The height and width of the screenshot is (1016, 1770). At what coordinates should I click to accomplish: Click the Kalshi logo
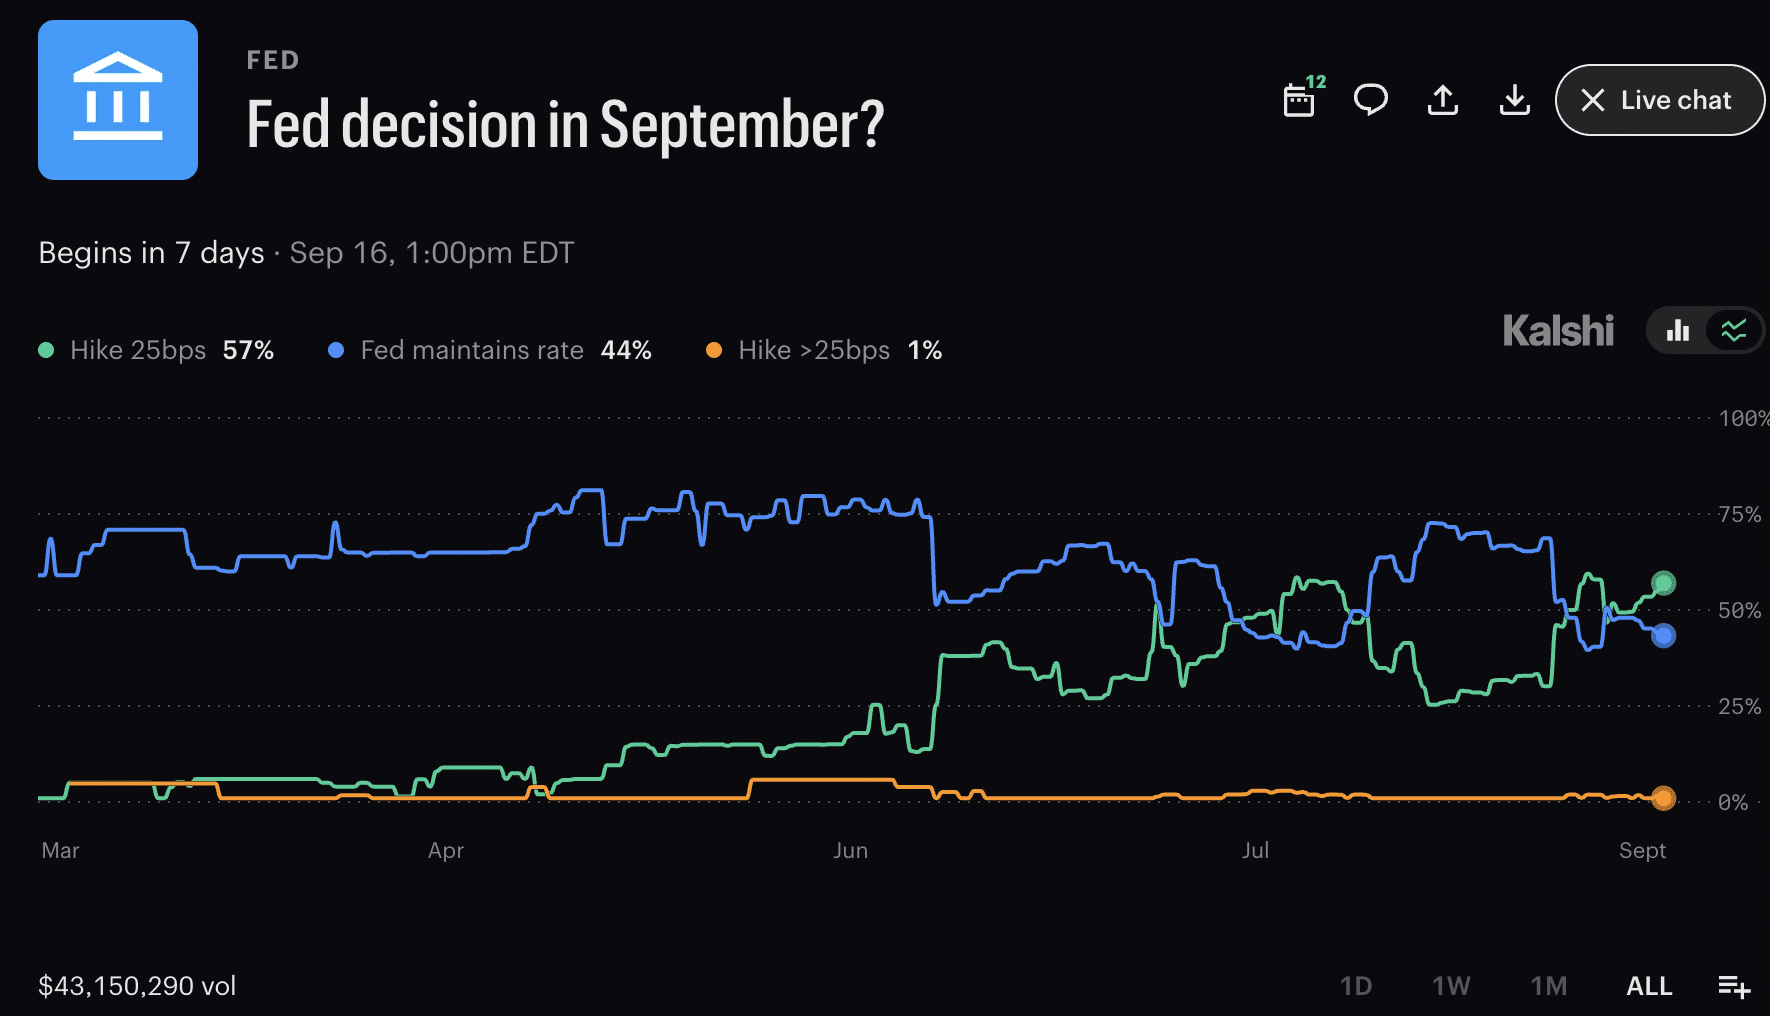(1558, 331)
